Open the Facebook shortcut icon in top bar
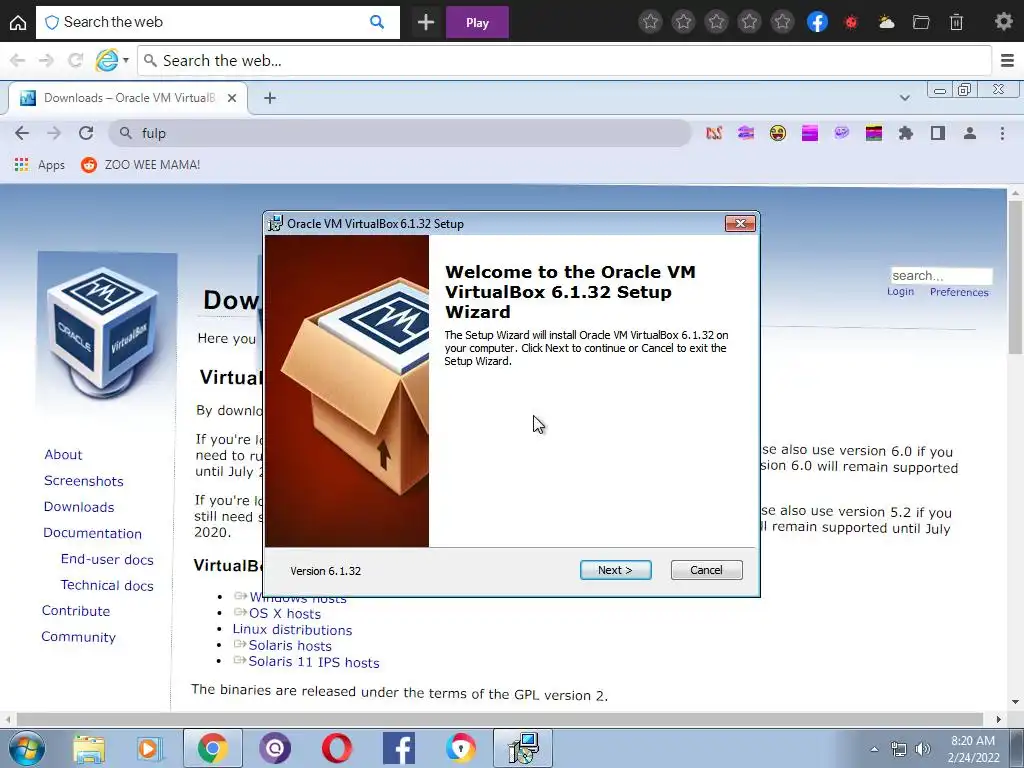Screen dimensions: 1024x768 point(817,22)
